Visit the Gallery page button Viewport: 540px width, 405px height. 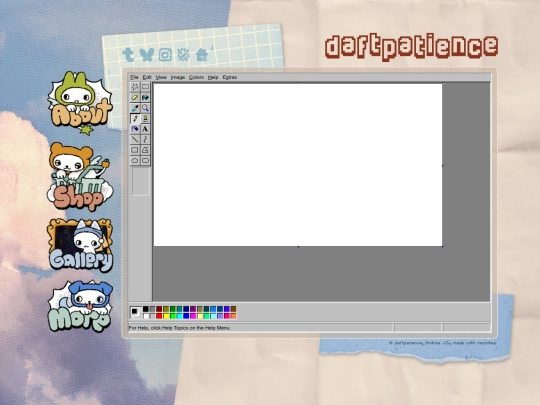coord(81,245)
